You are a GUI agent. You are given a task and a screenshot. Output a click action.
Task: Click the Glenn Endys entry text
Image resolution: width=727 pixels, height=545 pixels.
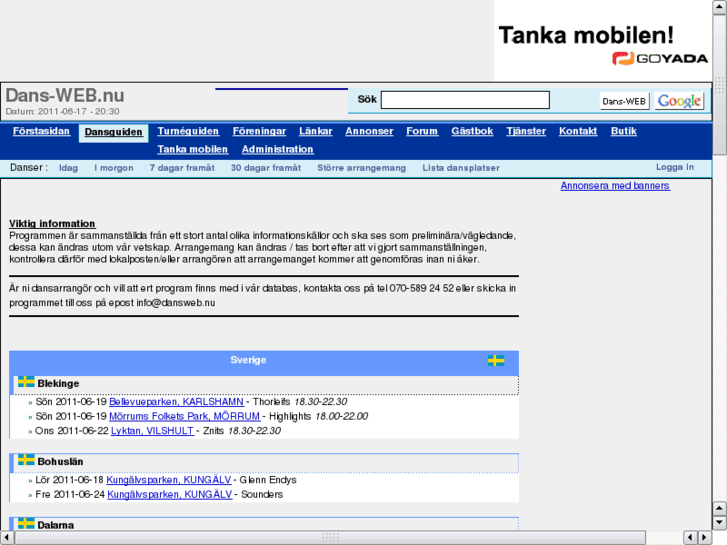pos(268,480)
